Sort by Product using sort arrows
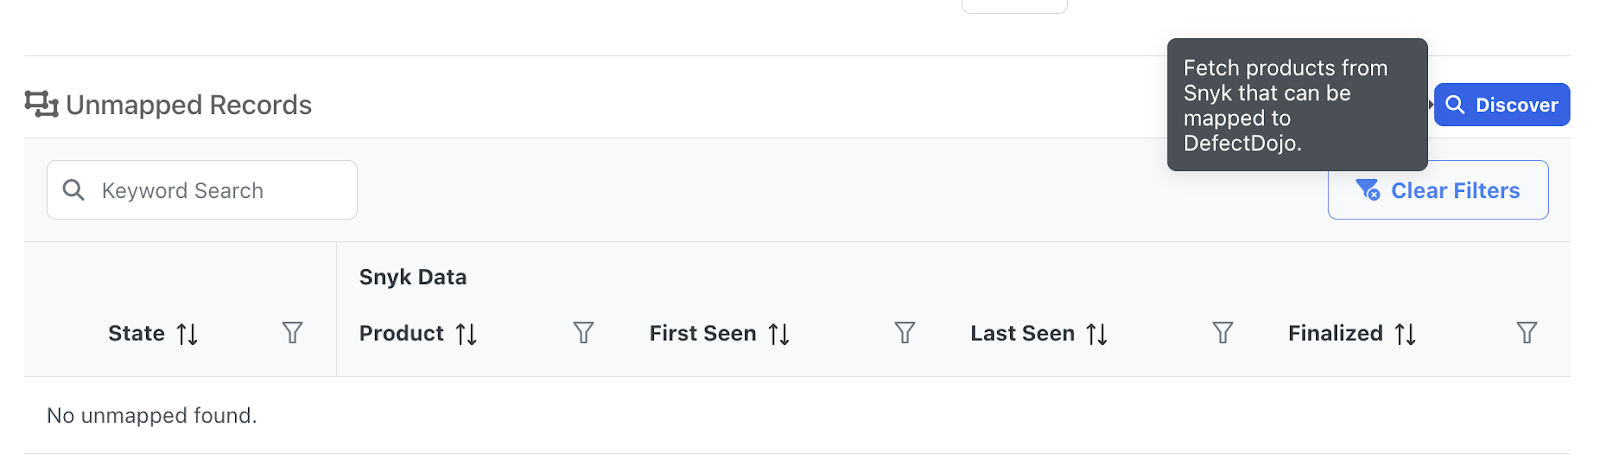Viewport: 1600px width, 467px height. click(x=466, y=334)
